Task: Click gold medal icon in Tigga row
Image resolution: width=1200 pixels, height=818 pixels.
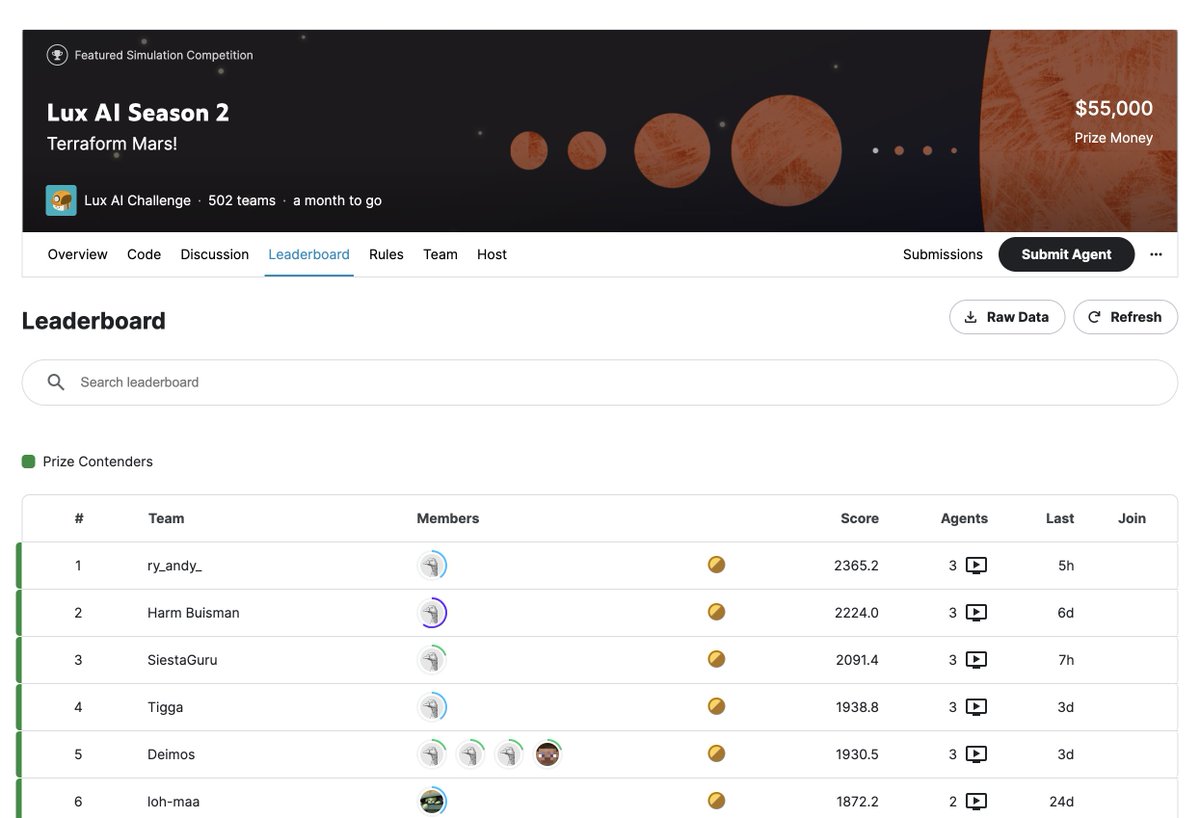Action: (x=716, y=706)
